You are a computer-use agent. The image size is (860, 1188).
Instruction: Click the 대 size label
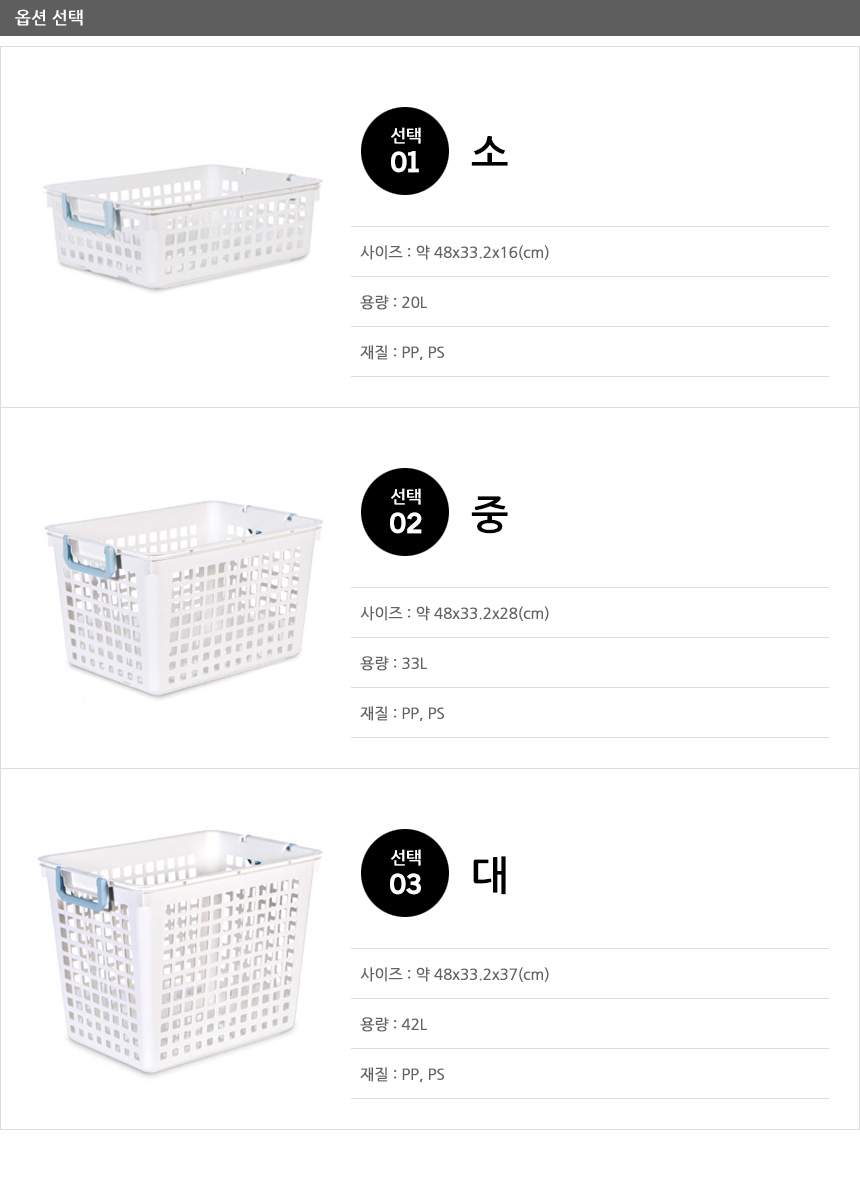click(x=489, y=874)
